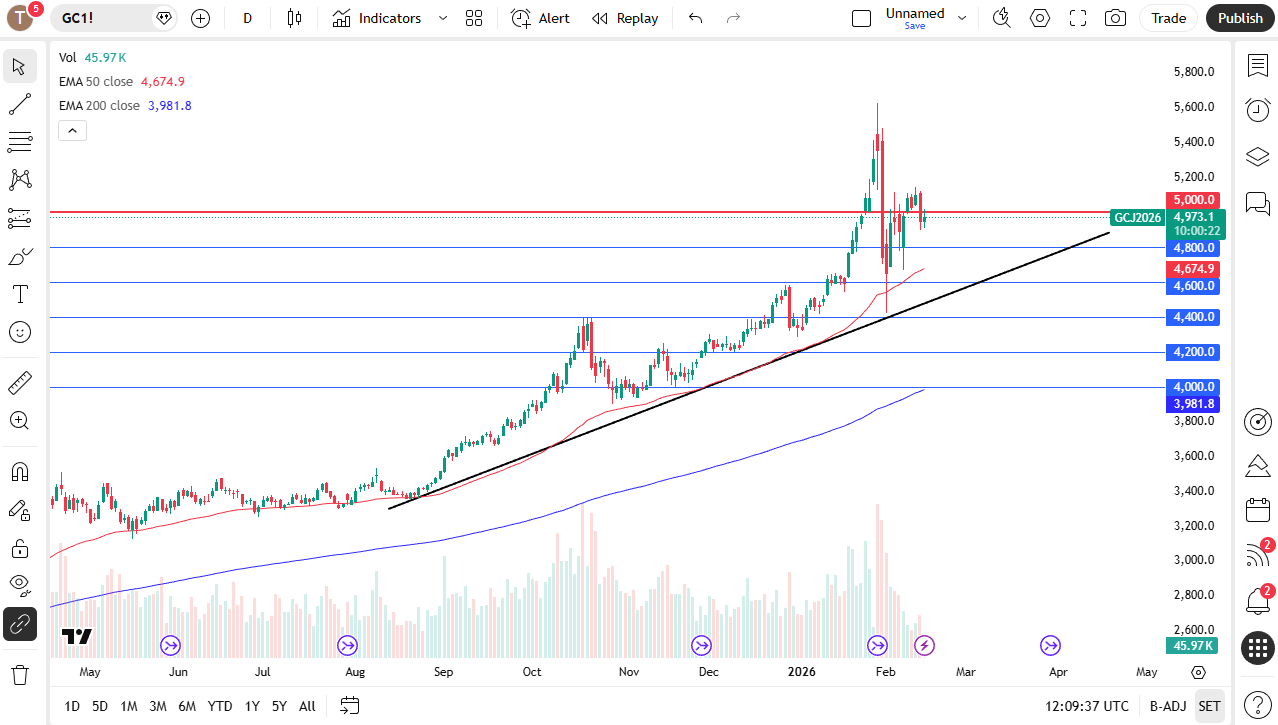Open chart settings hexagon icon
The image size is (1278, 725).
(1040, 18)
